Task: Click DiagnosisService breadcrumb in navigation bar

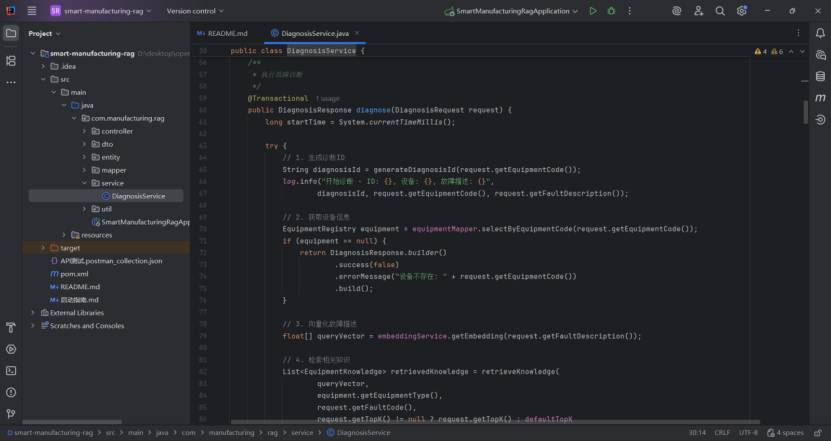Action: (358, 432)
